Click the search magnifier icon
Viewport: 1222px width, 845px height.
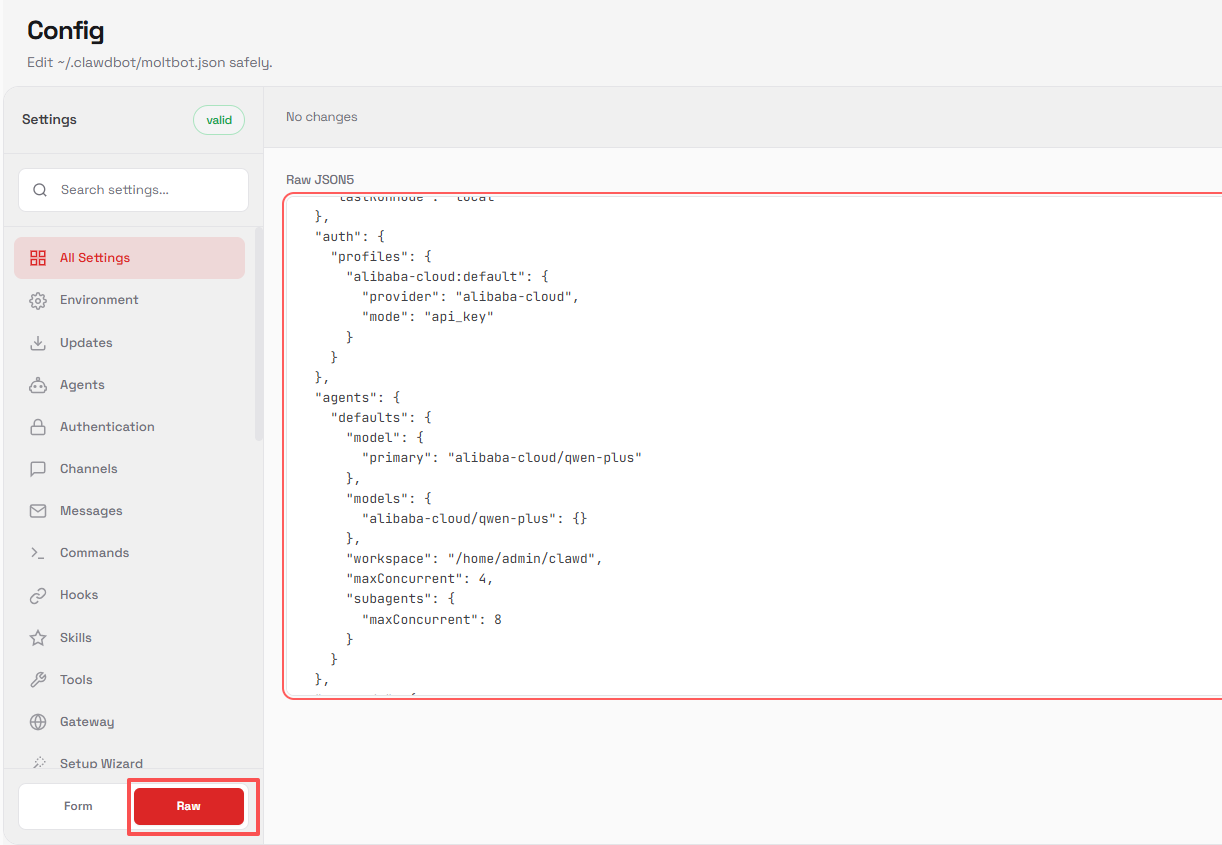pyautogui.click(x=40, y=190)
